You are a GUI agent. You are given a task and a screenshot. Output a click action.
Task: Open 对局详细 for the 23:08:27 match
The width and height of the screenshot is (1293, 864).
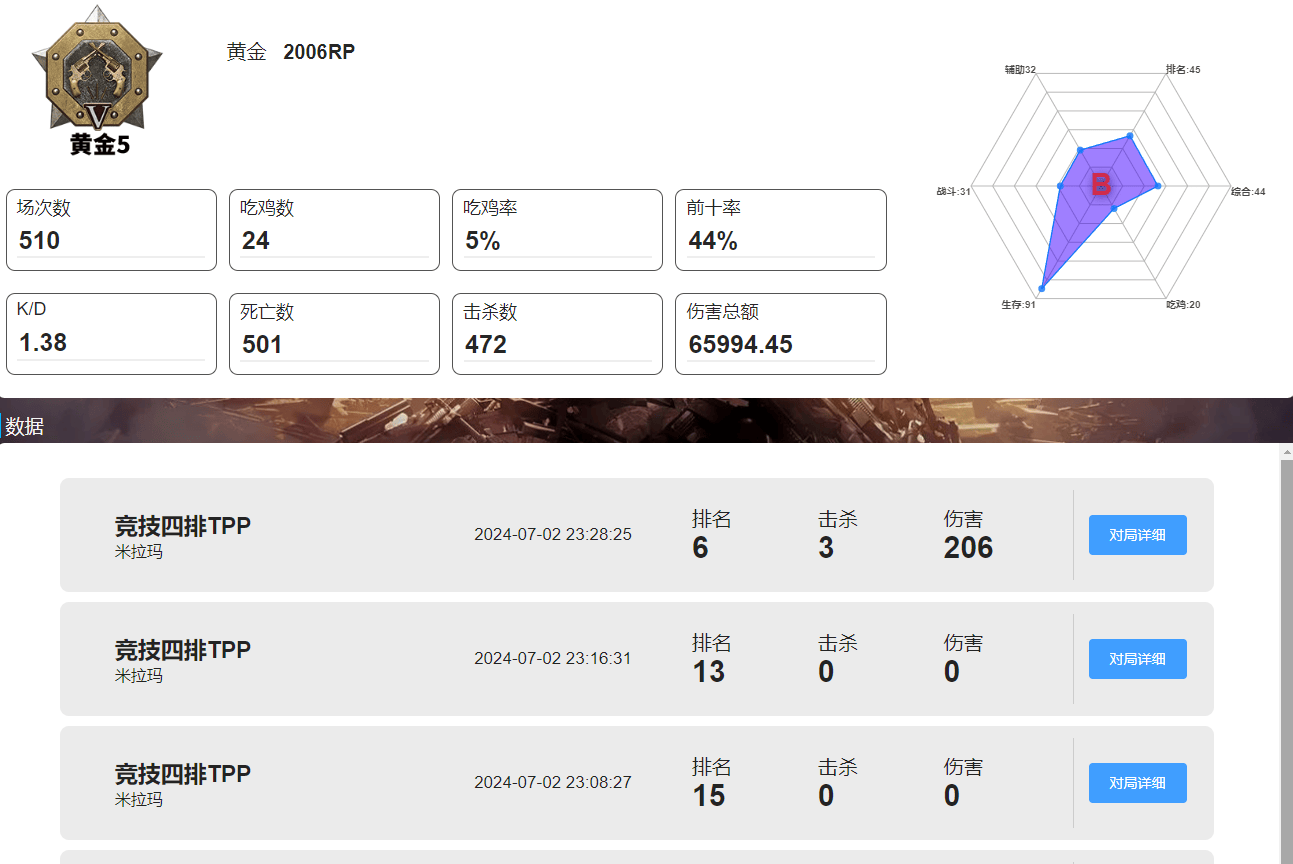pos(1137,783)
